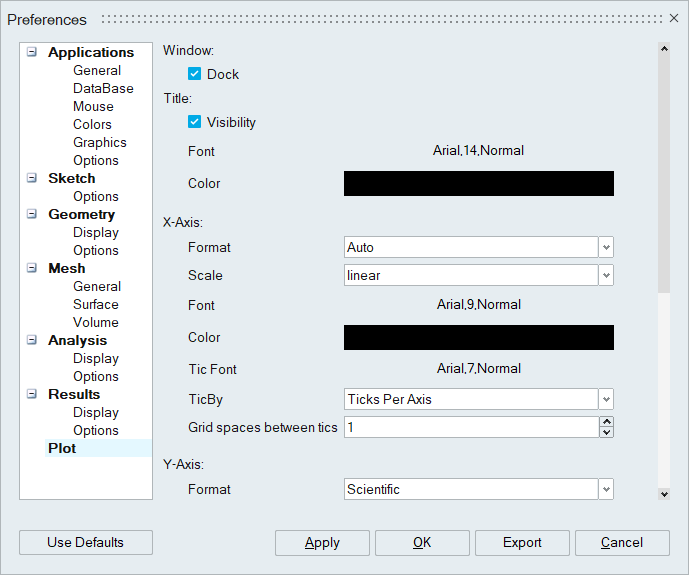Open the X-Axis Scale dropdown
This screenshot has height=575, width=689.
click(x=606, y=275)
